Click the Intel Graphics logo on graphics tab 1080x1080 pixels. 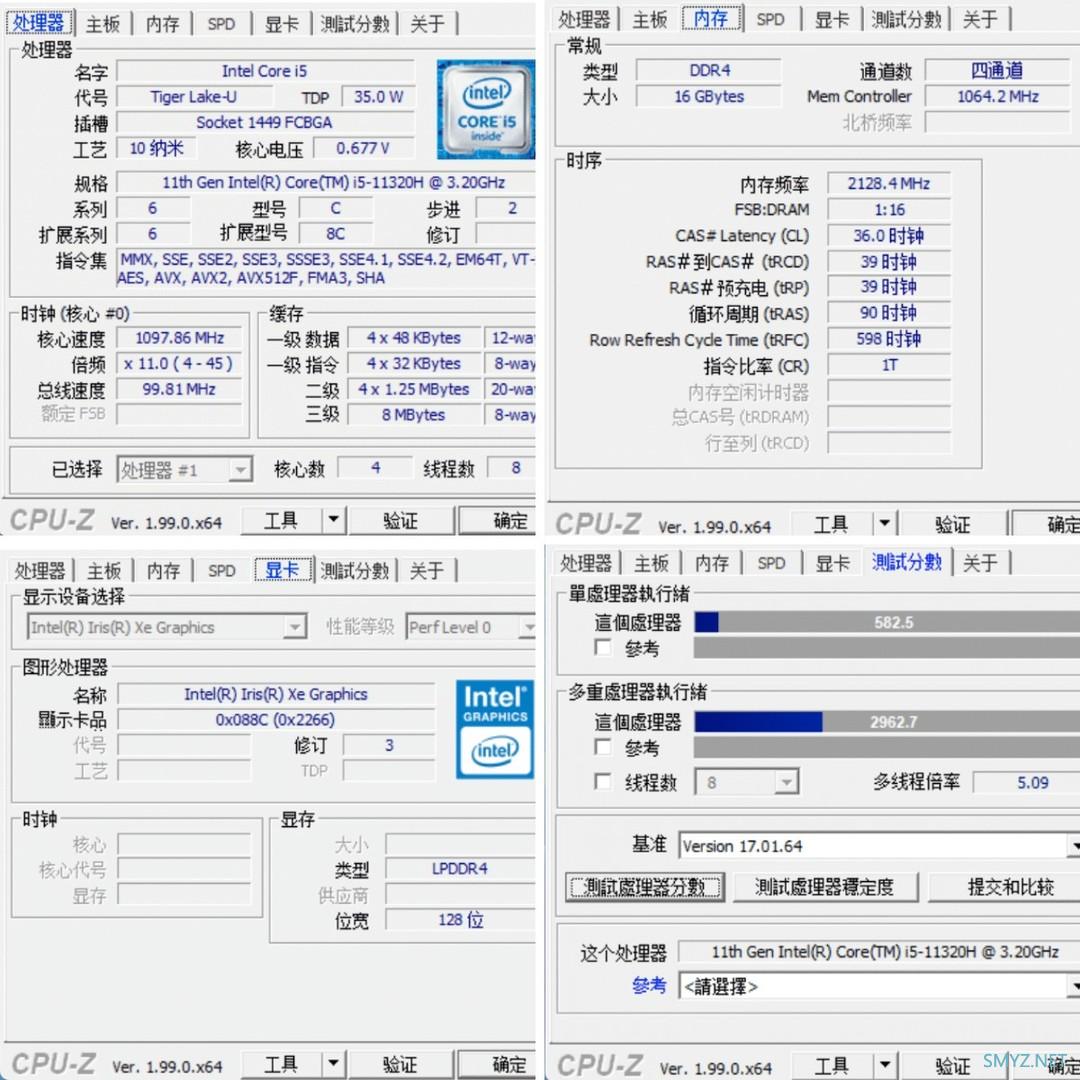pyautogui.click(x=493, y=729)
